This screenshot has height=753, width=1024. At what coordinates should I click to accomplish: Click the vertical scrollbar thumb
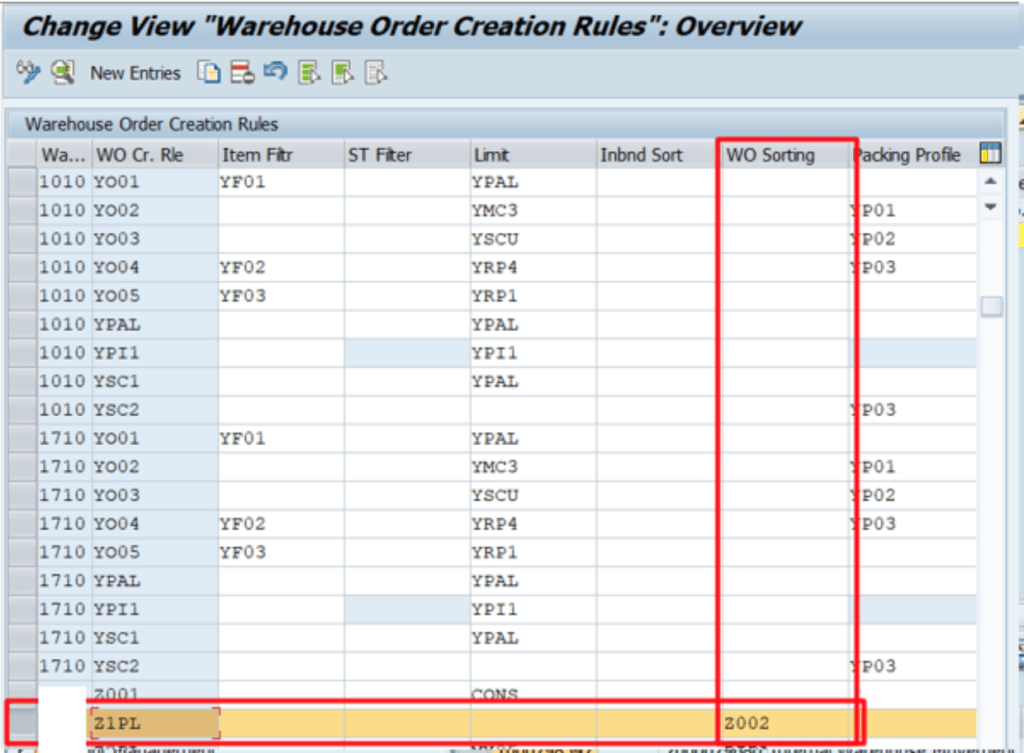point(991,307)
